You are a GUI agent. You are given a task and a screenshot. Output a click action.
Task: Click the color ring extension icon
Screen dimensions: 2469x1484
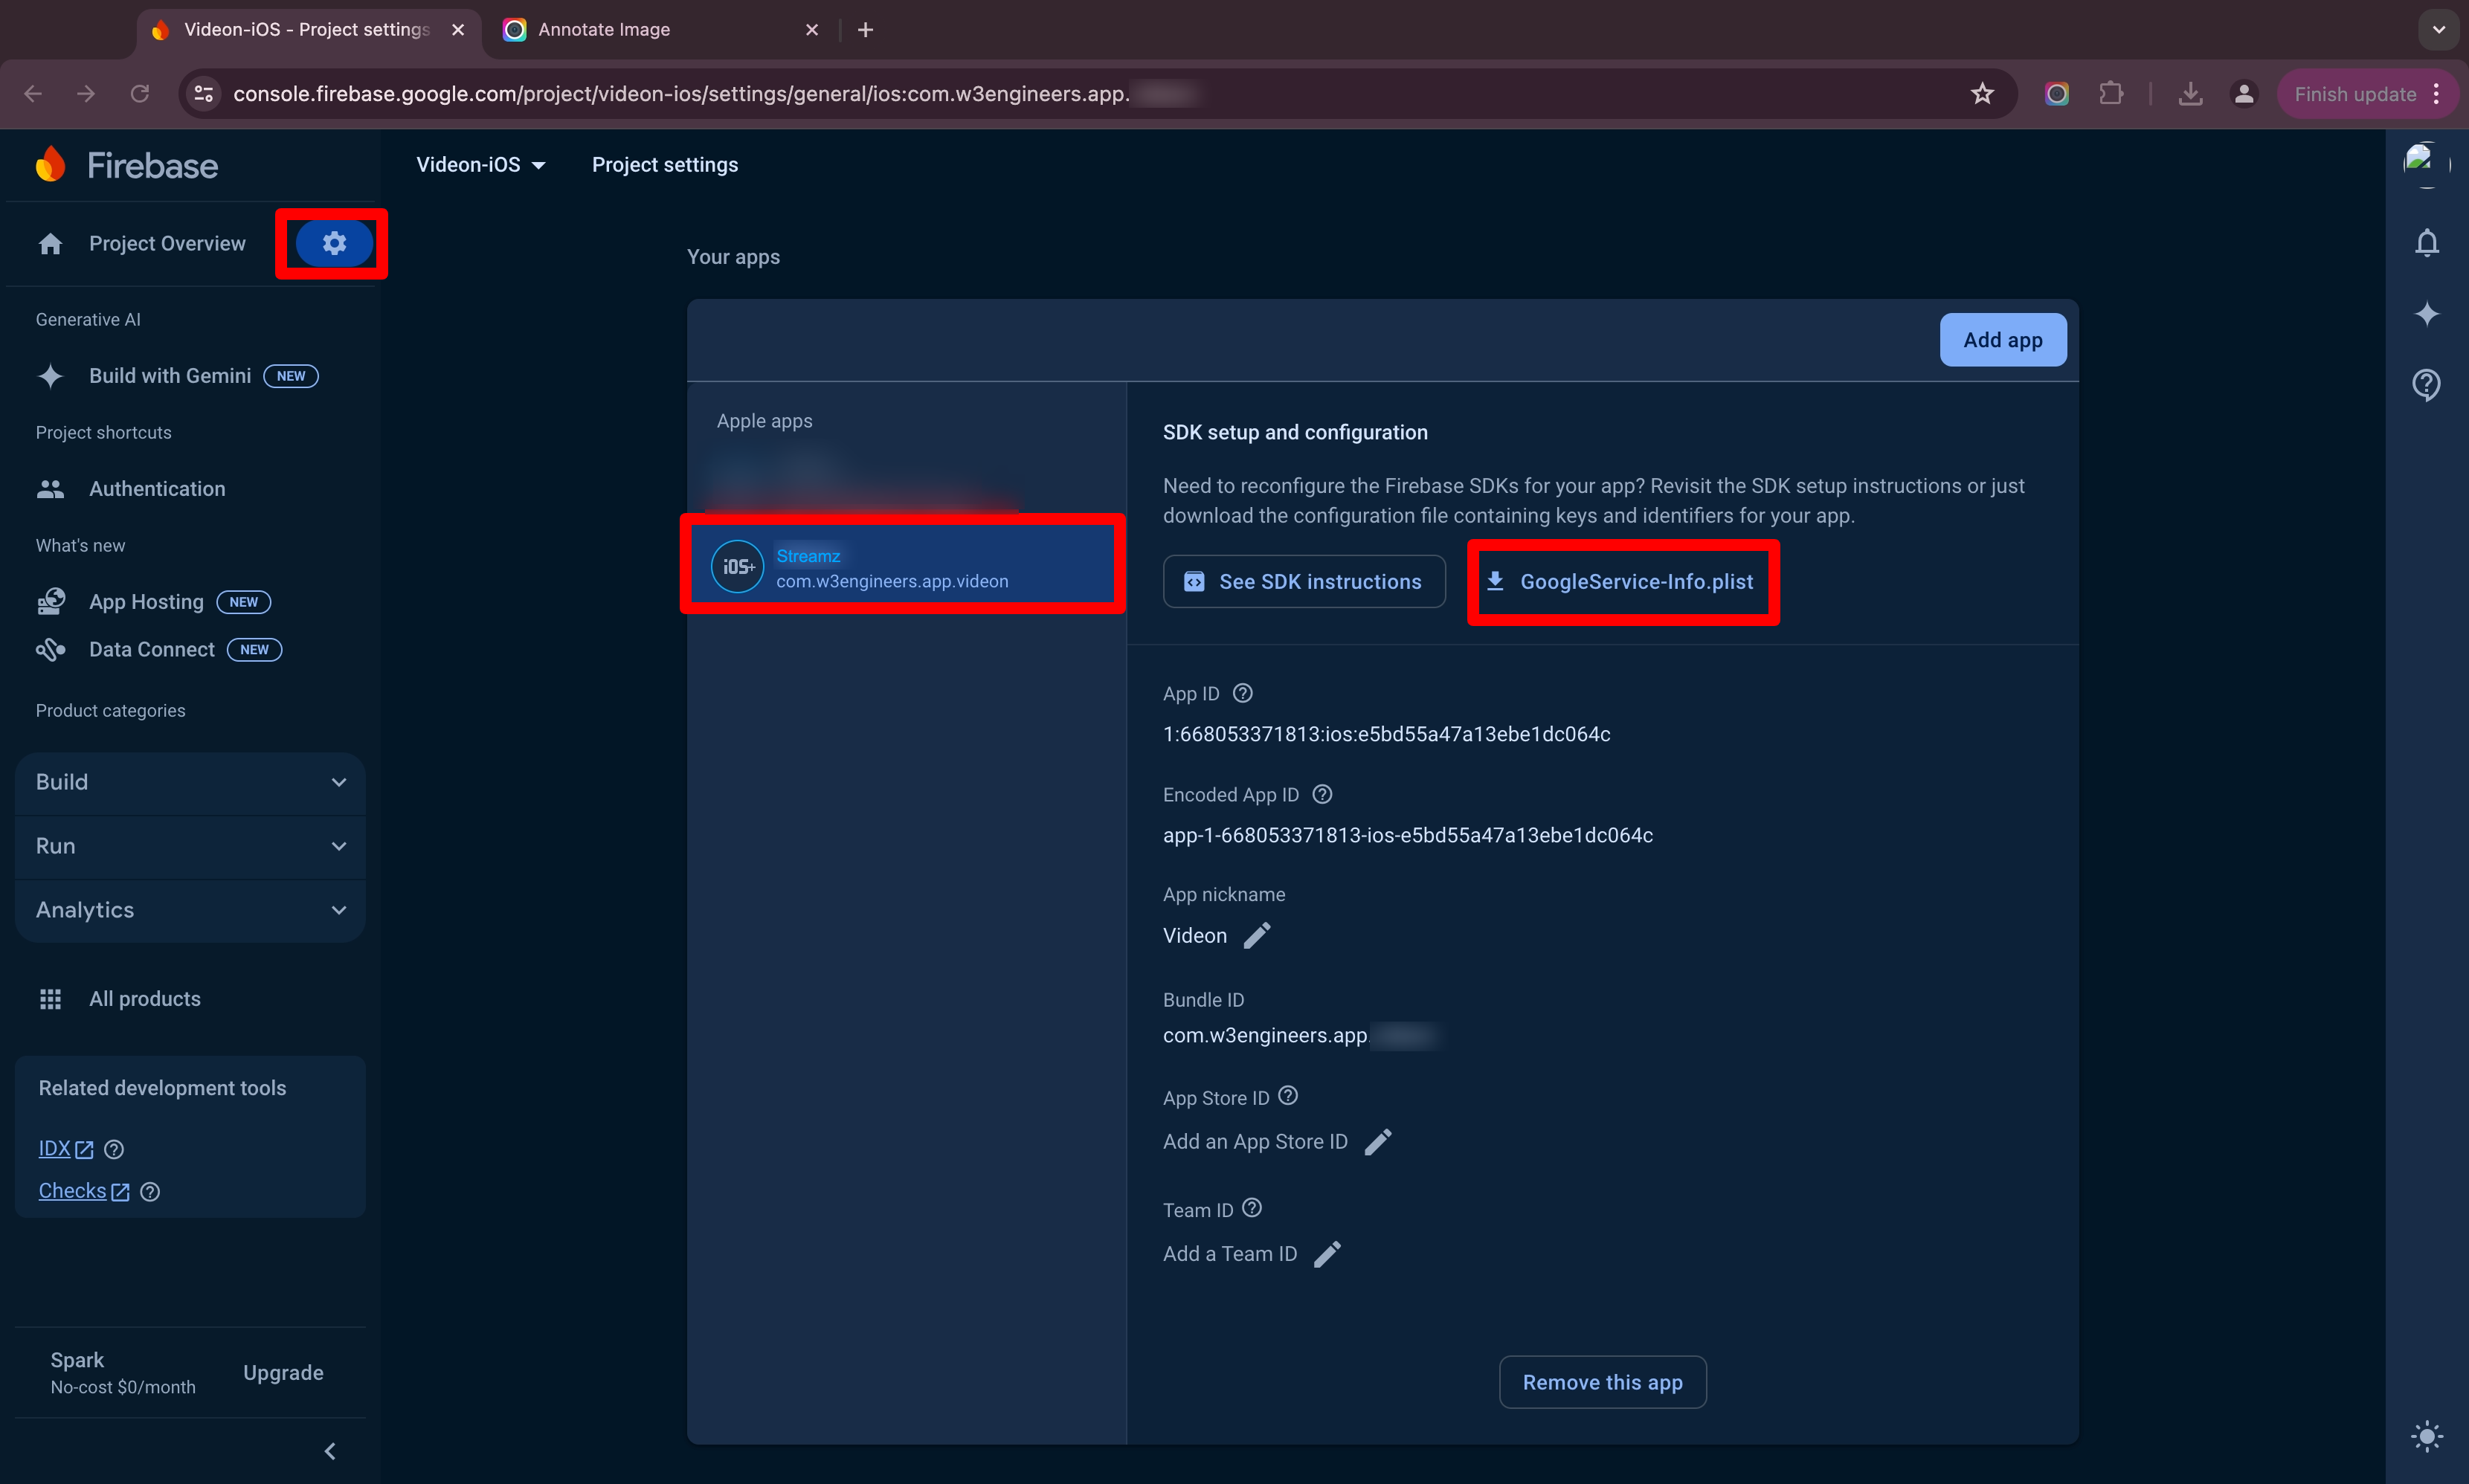coord(2057,94)
